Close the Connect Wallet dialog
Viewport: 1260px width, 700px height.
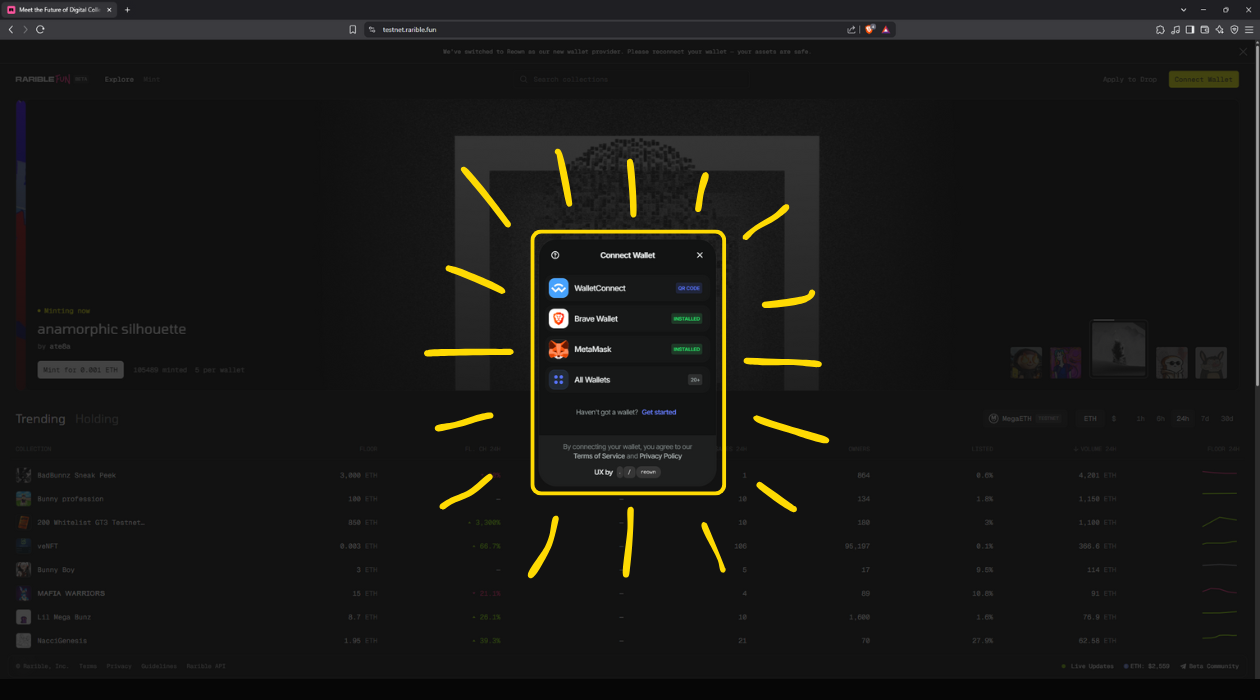click(x=700, y=255)
